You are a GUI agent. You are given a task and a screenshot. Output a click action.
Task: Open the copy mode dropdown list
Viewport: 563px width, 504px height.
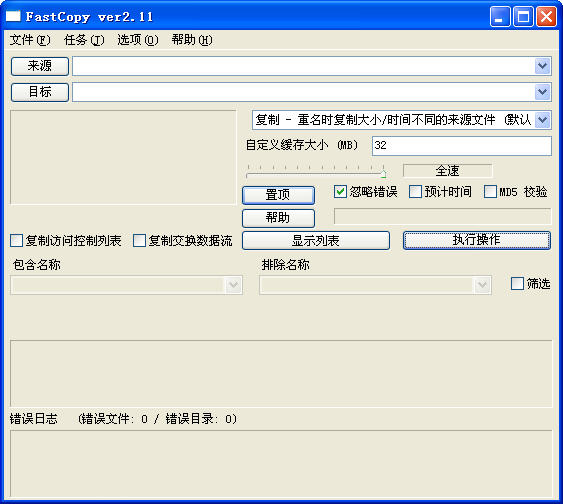(x=542, y=120)
